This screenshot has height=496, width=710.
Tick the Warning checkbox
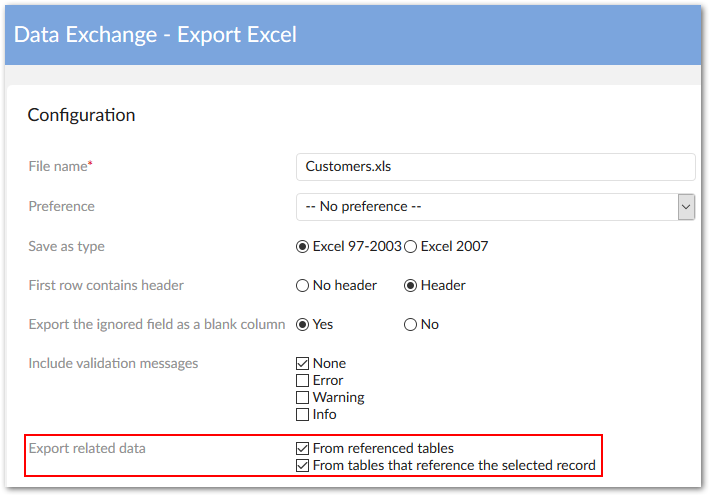click(303, 398)
